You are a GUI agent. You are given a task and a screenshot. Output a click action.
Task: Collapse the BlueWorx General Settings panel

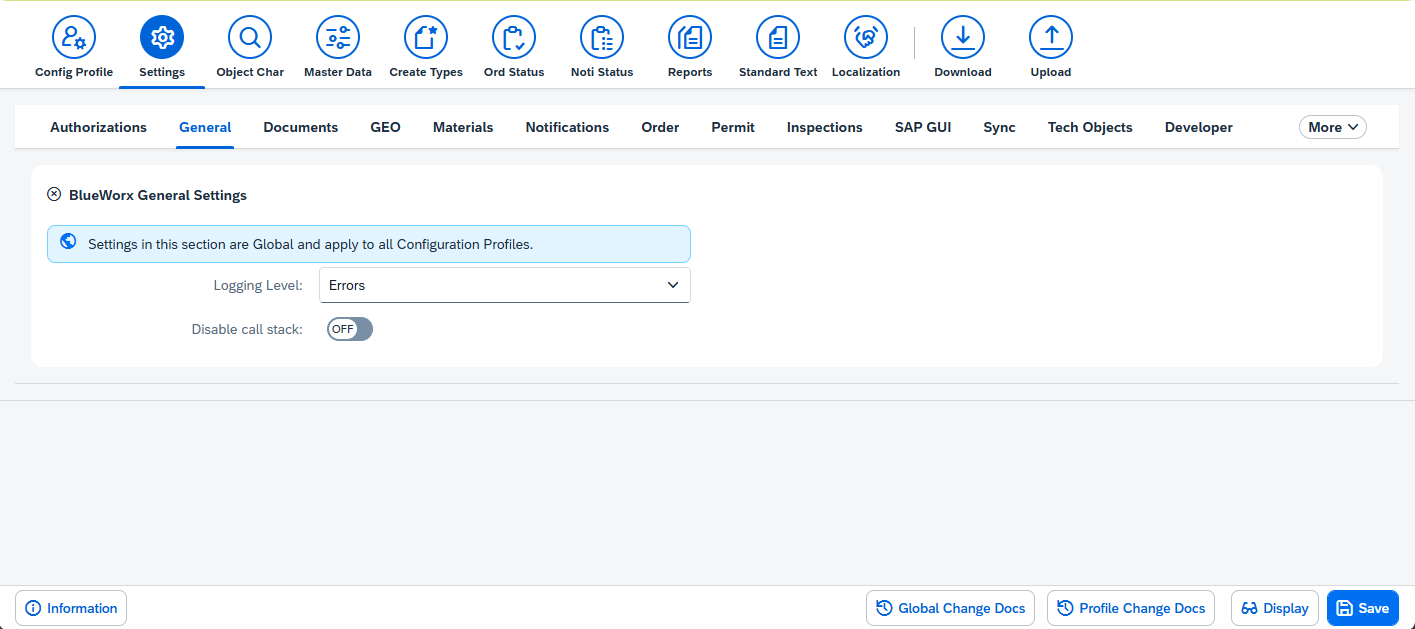pyautogui.click(x=54, y=194)
